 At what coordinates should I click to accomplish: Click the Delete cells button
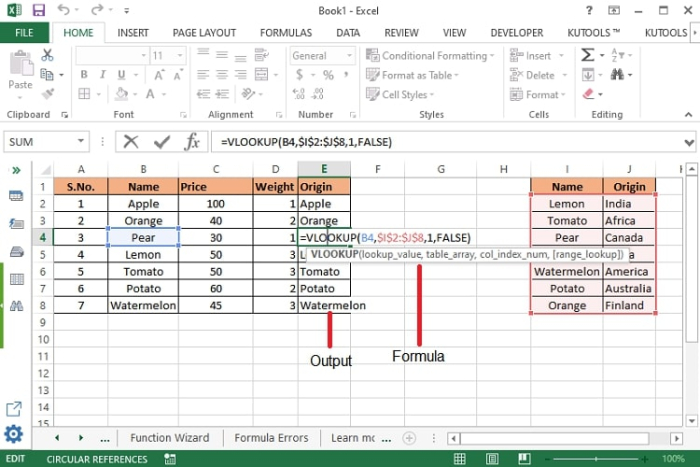pyautogui.click(x=532, y=75)
